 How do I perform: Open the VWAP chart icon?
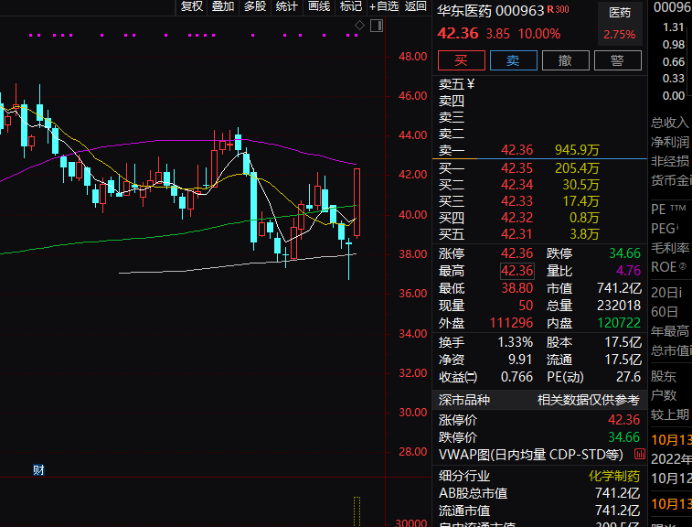point(639,454)
